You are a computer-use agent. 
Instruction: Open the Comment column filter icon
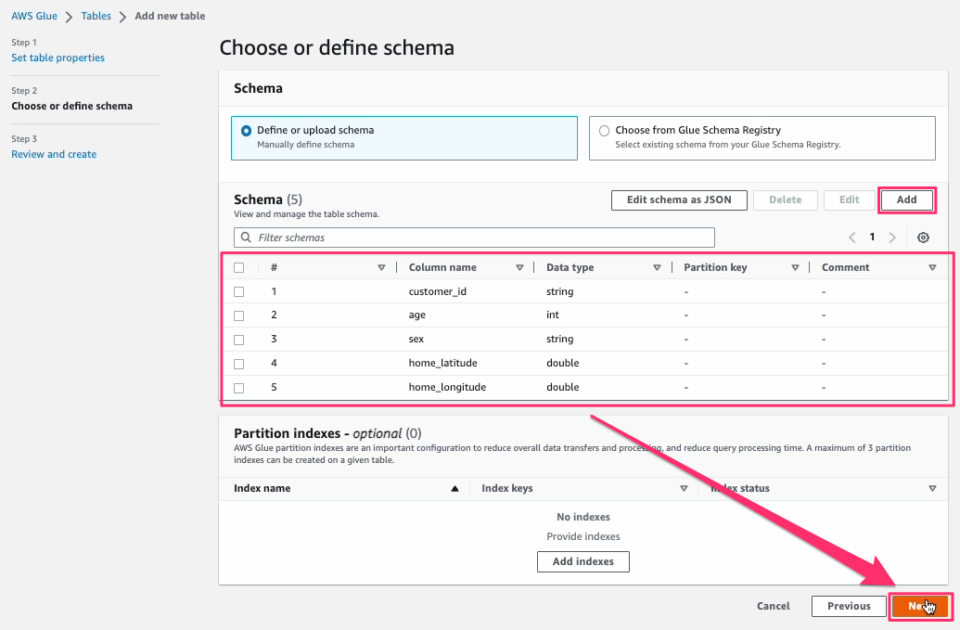click(x=932, y=267)
